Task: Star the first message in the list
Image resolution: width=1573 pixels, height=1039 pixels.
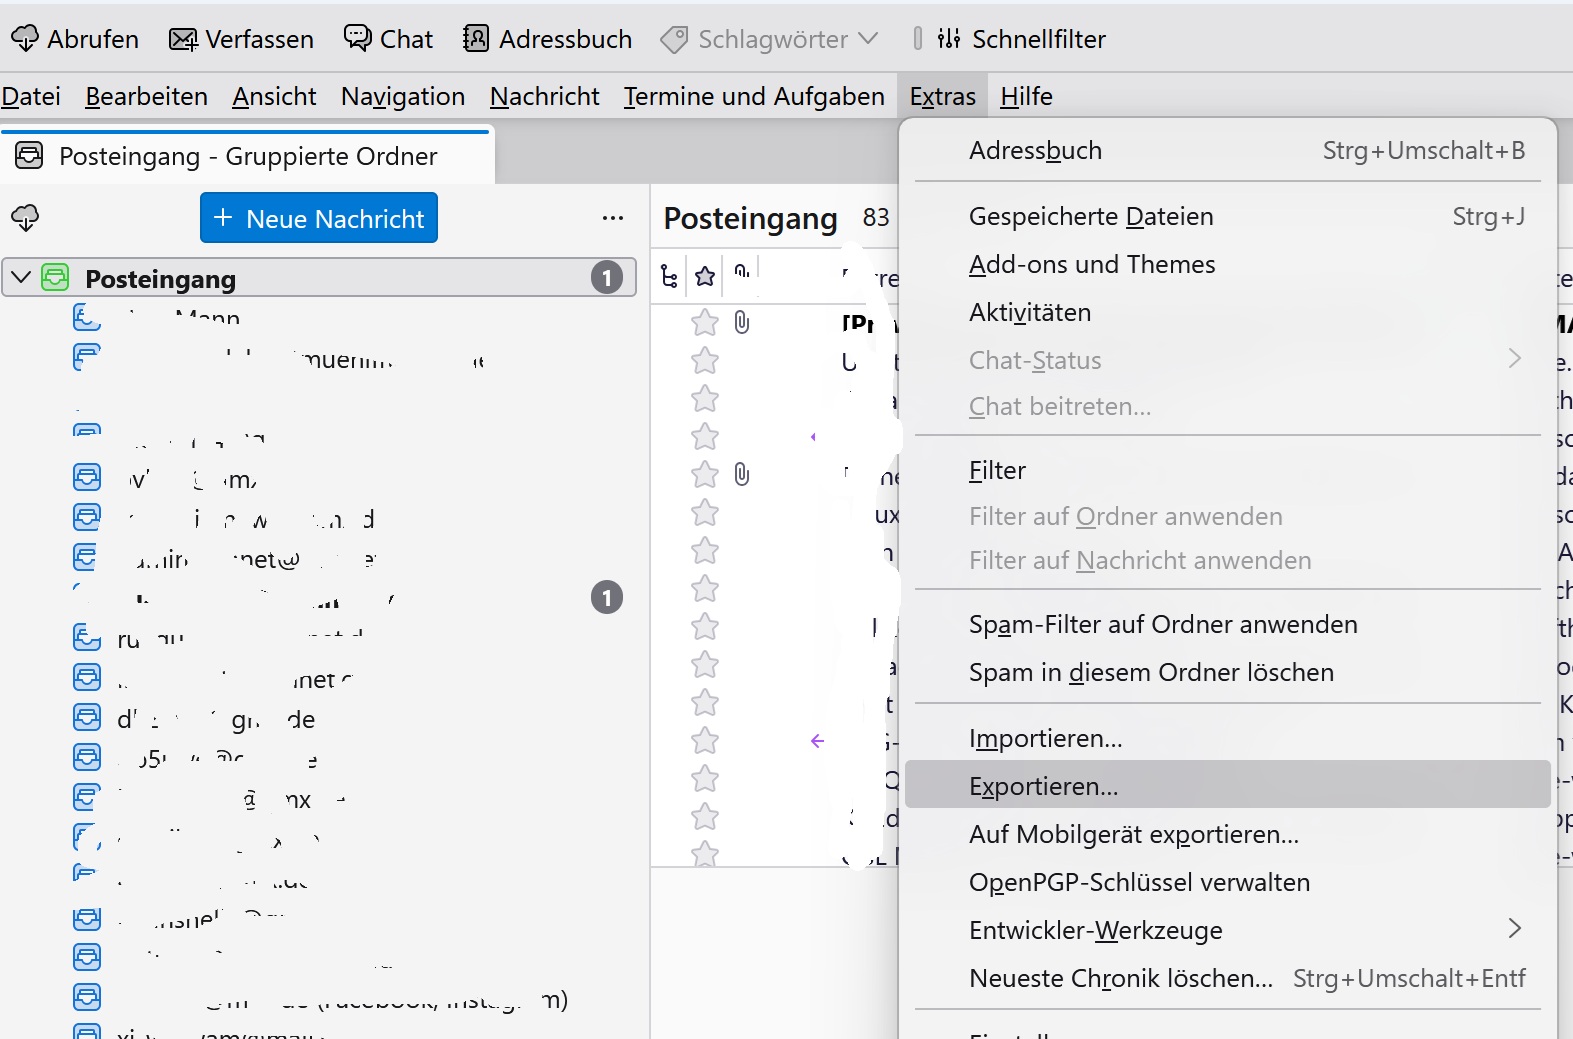Action: coord(705,322)
